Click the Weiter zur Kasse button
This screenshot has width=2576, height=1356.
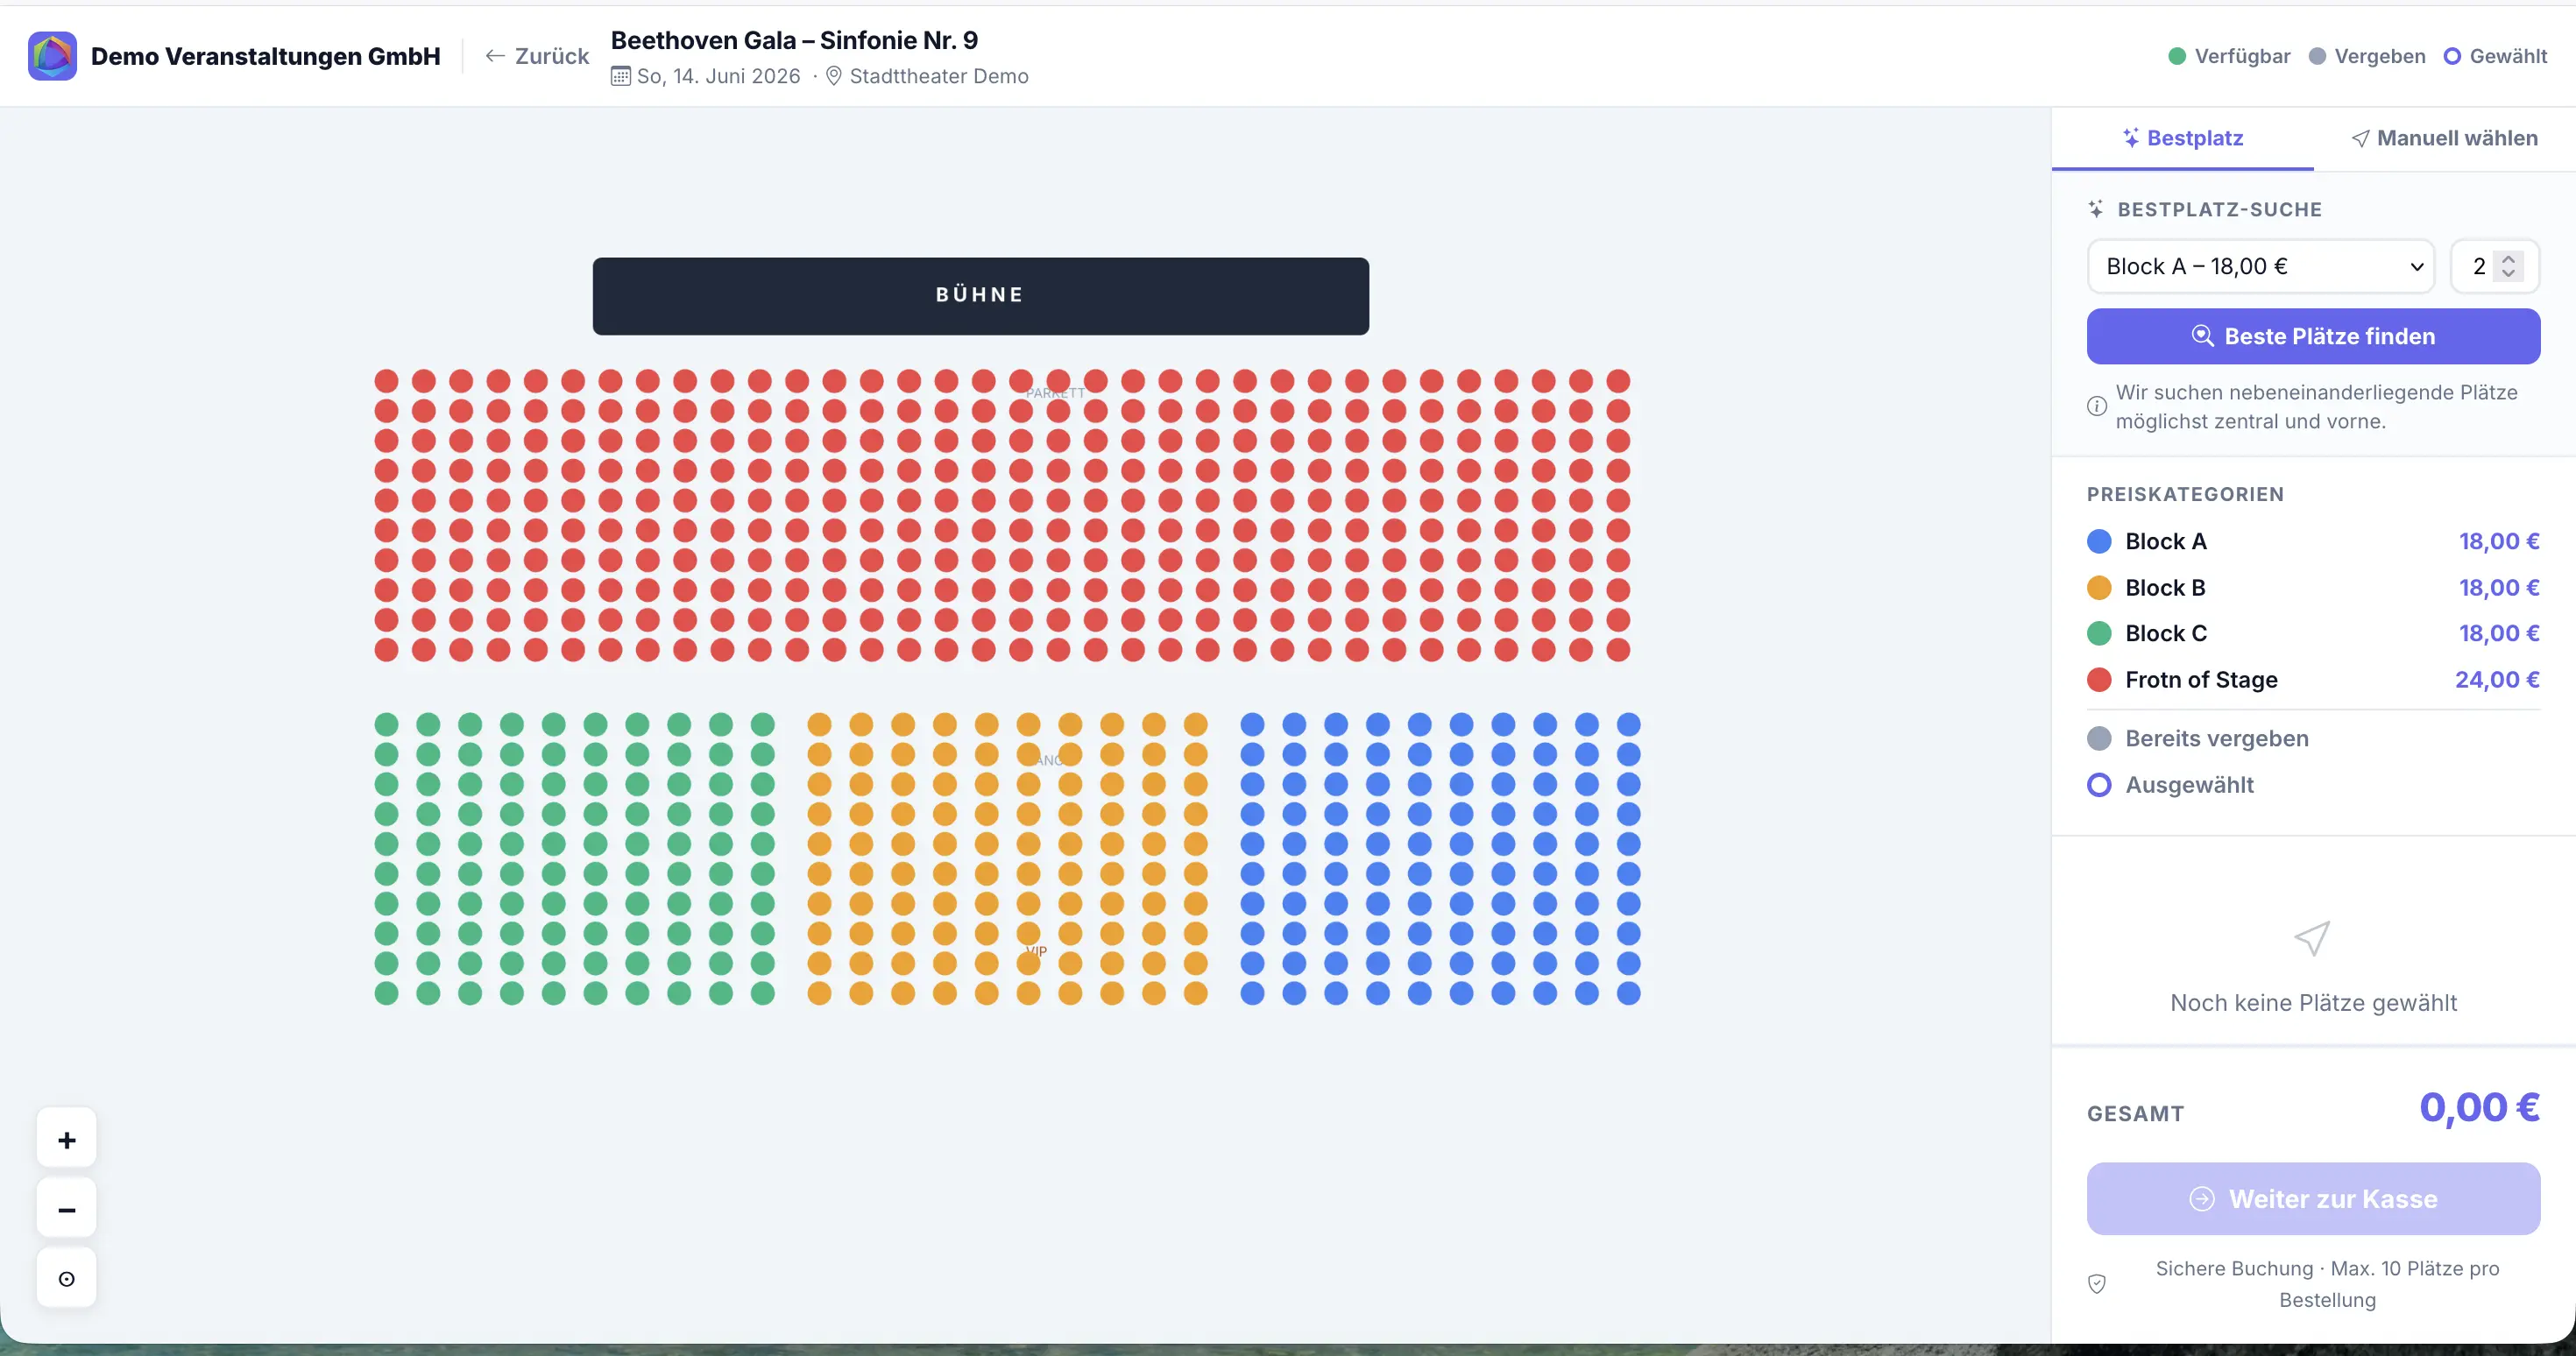(2313, 1198)
